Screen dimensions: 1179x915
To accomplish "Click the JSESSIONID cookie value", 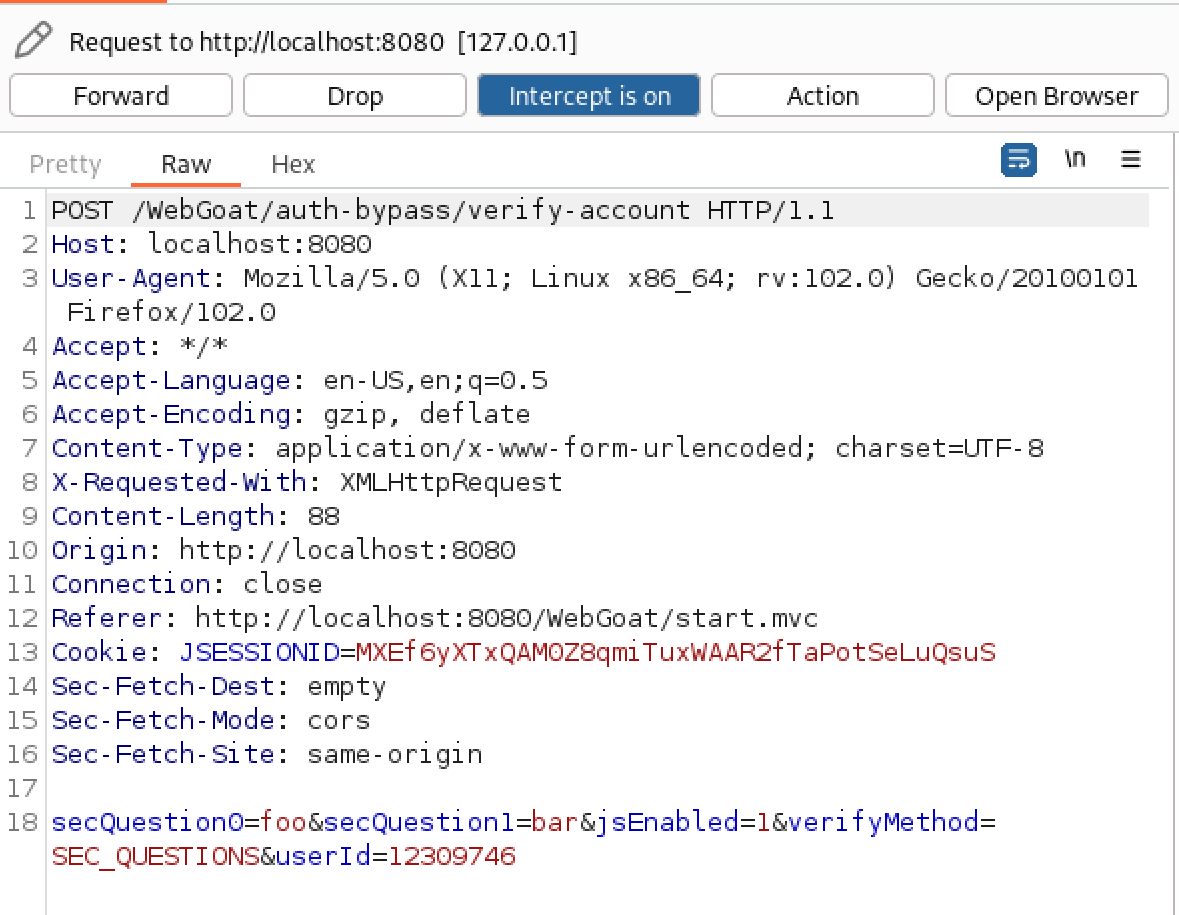I will [675, 653].
